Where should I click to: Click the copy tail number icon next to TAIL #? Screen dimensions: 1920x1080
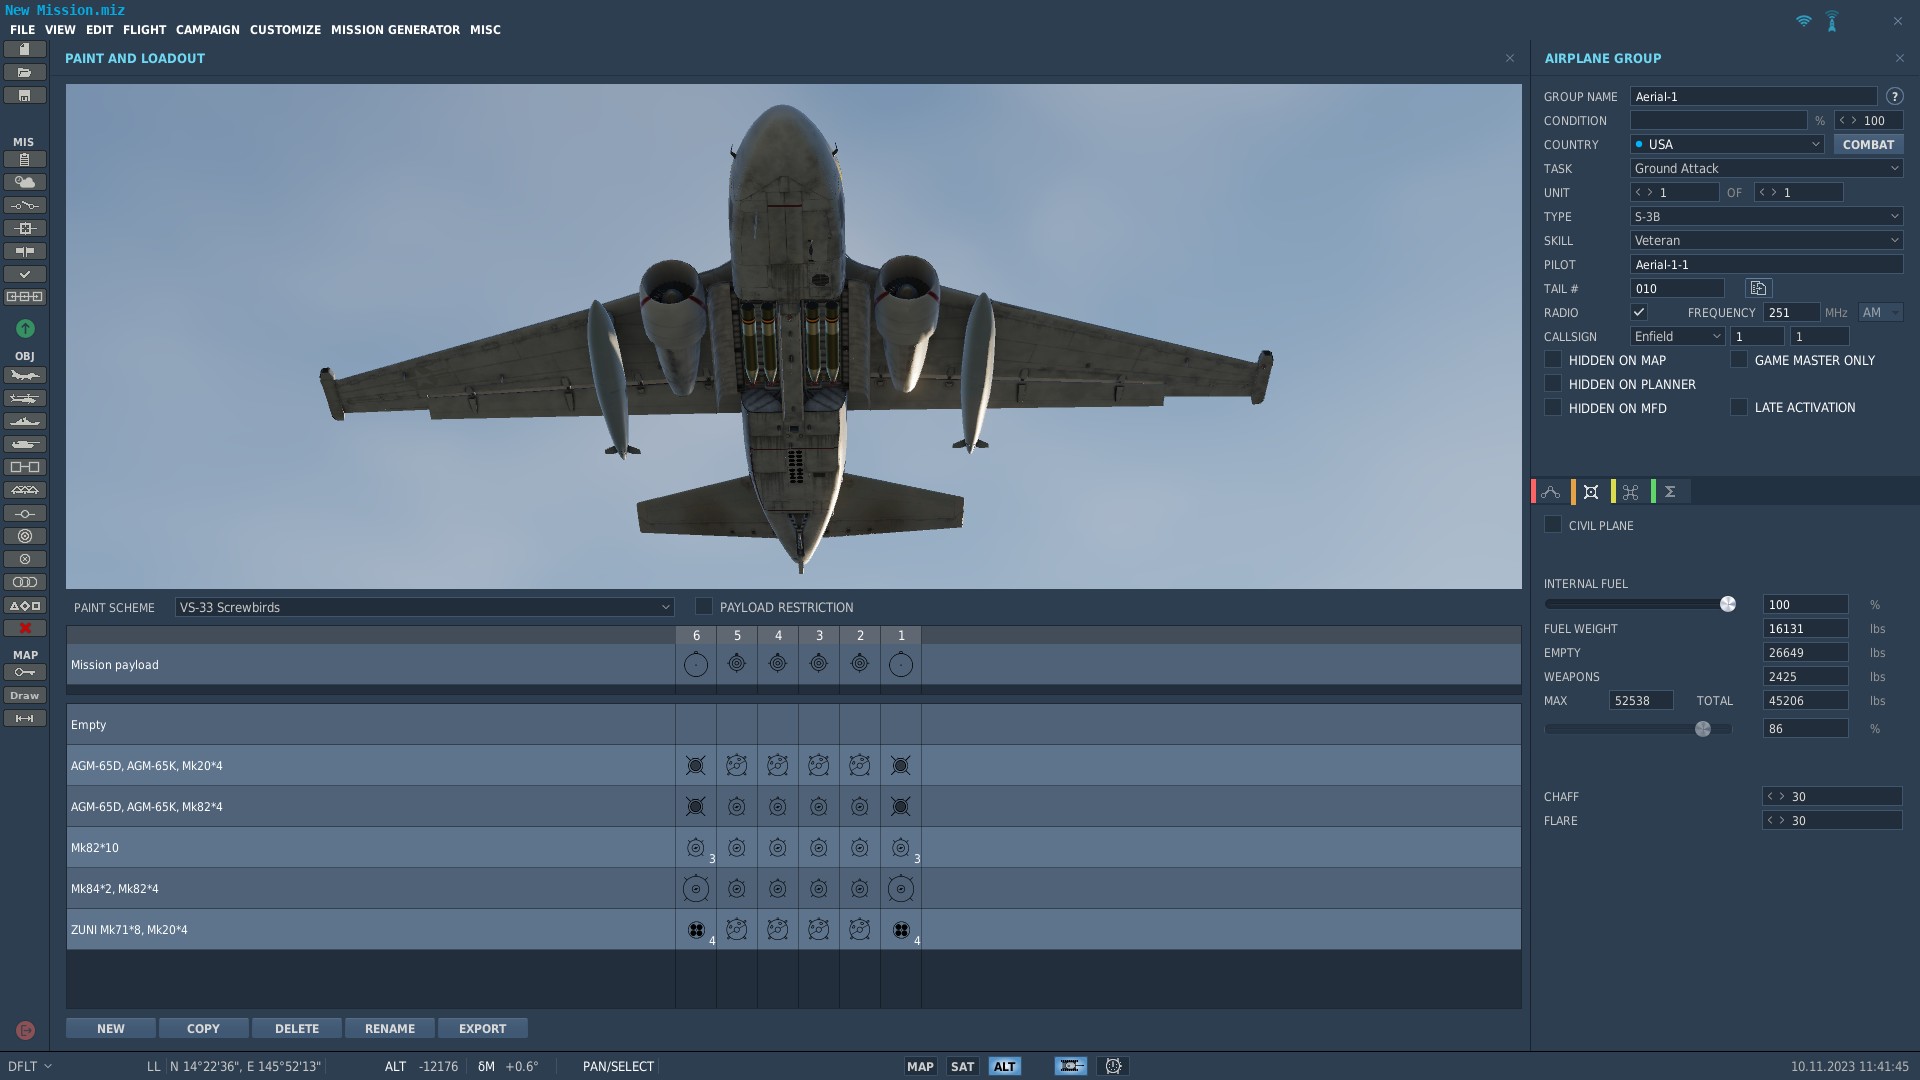(x=1757, y=288)
